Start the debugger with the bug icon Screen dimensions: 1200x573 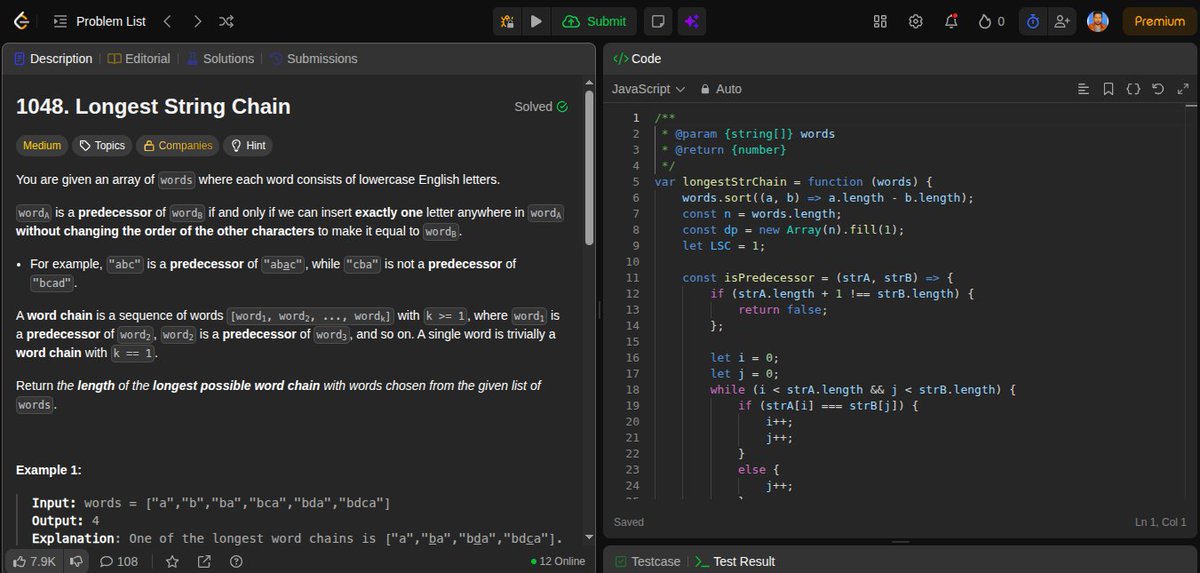[507, 21]
